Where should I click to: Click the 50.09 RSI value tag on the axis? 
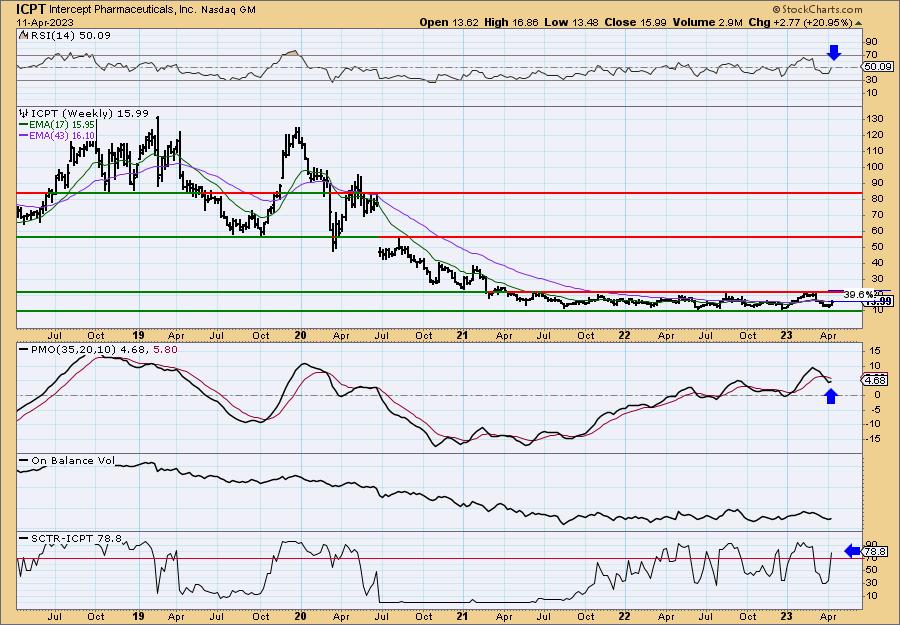877,67
